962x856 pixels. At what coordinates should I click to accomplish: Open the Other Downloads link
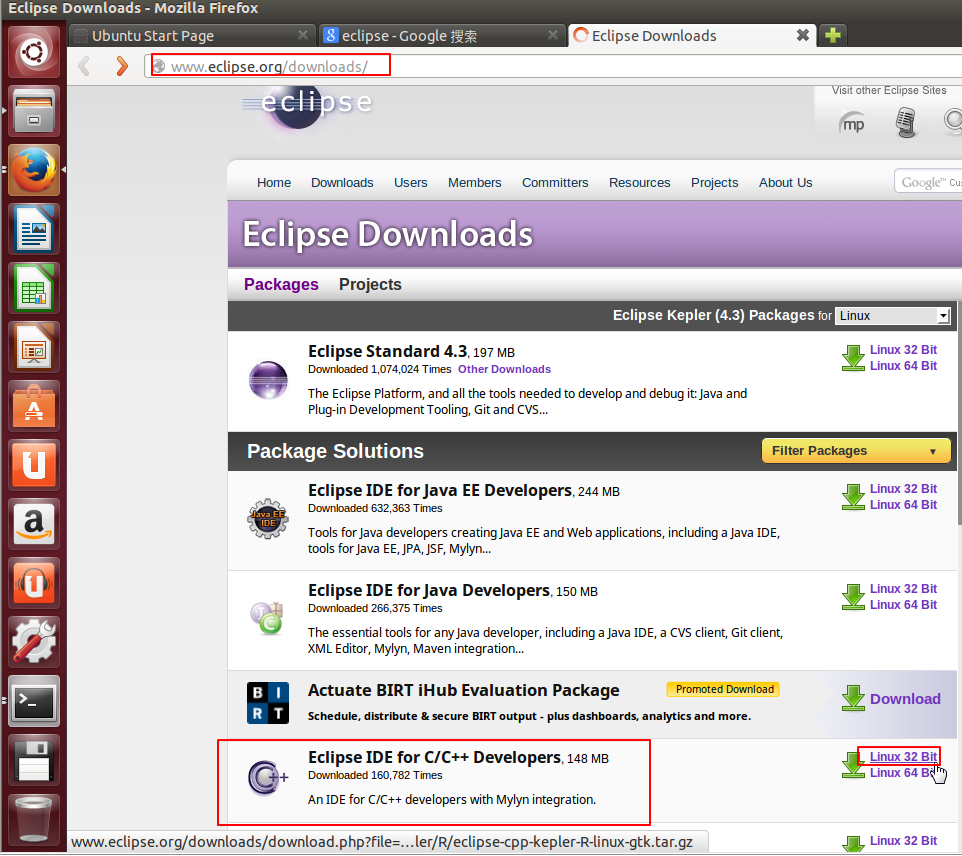(504, 369)
